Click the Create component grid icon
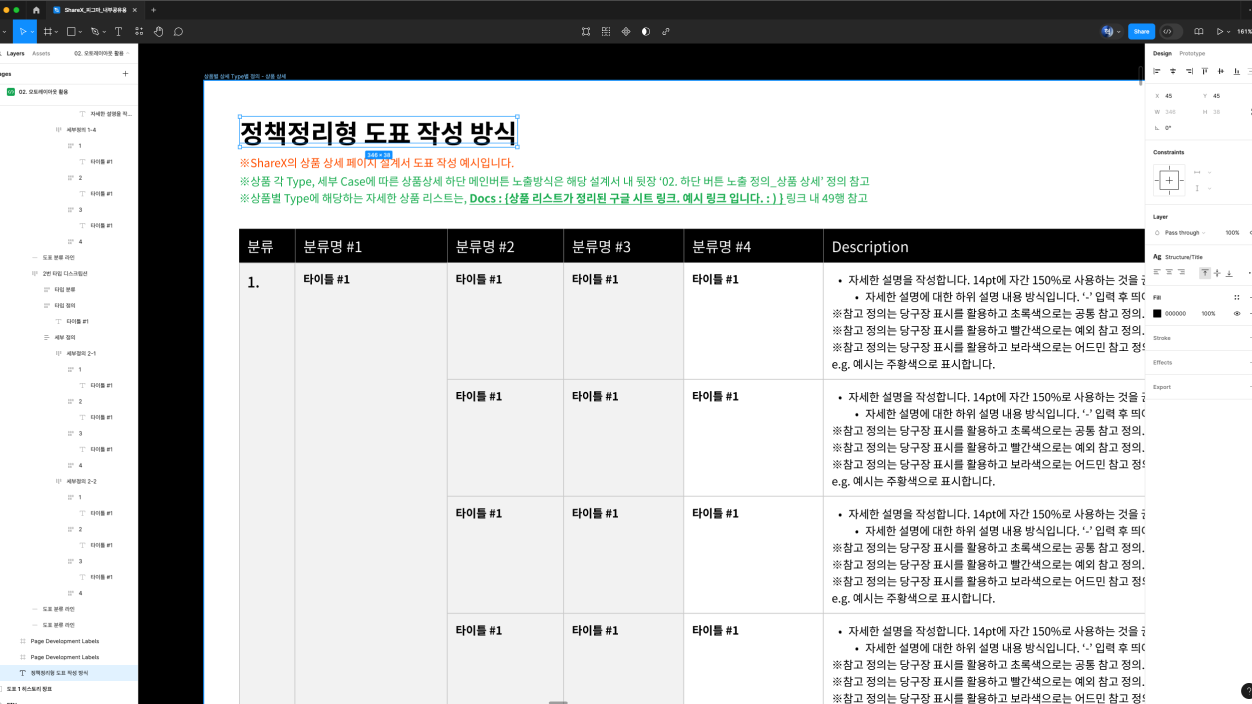This screenshot has height=704, width=1252. click(606, 32)
